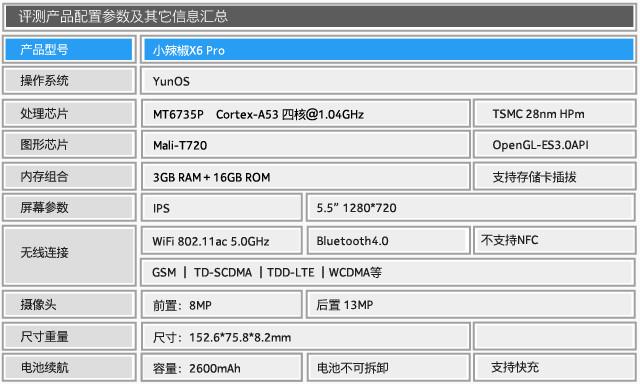Select the 前置: 8MP camera cell

click(x=222, y=304)
